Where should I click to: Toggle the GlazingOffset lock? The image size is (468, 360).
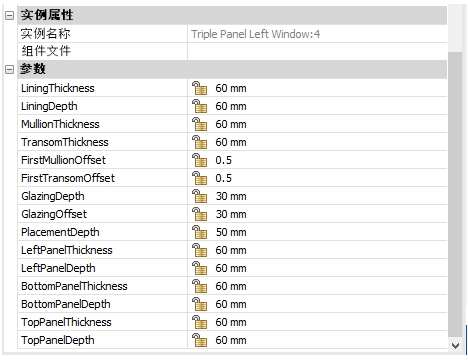coord(199,214)
